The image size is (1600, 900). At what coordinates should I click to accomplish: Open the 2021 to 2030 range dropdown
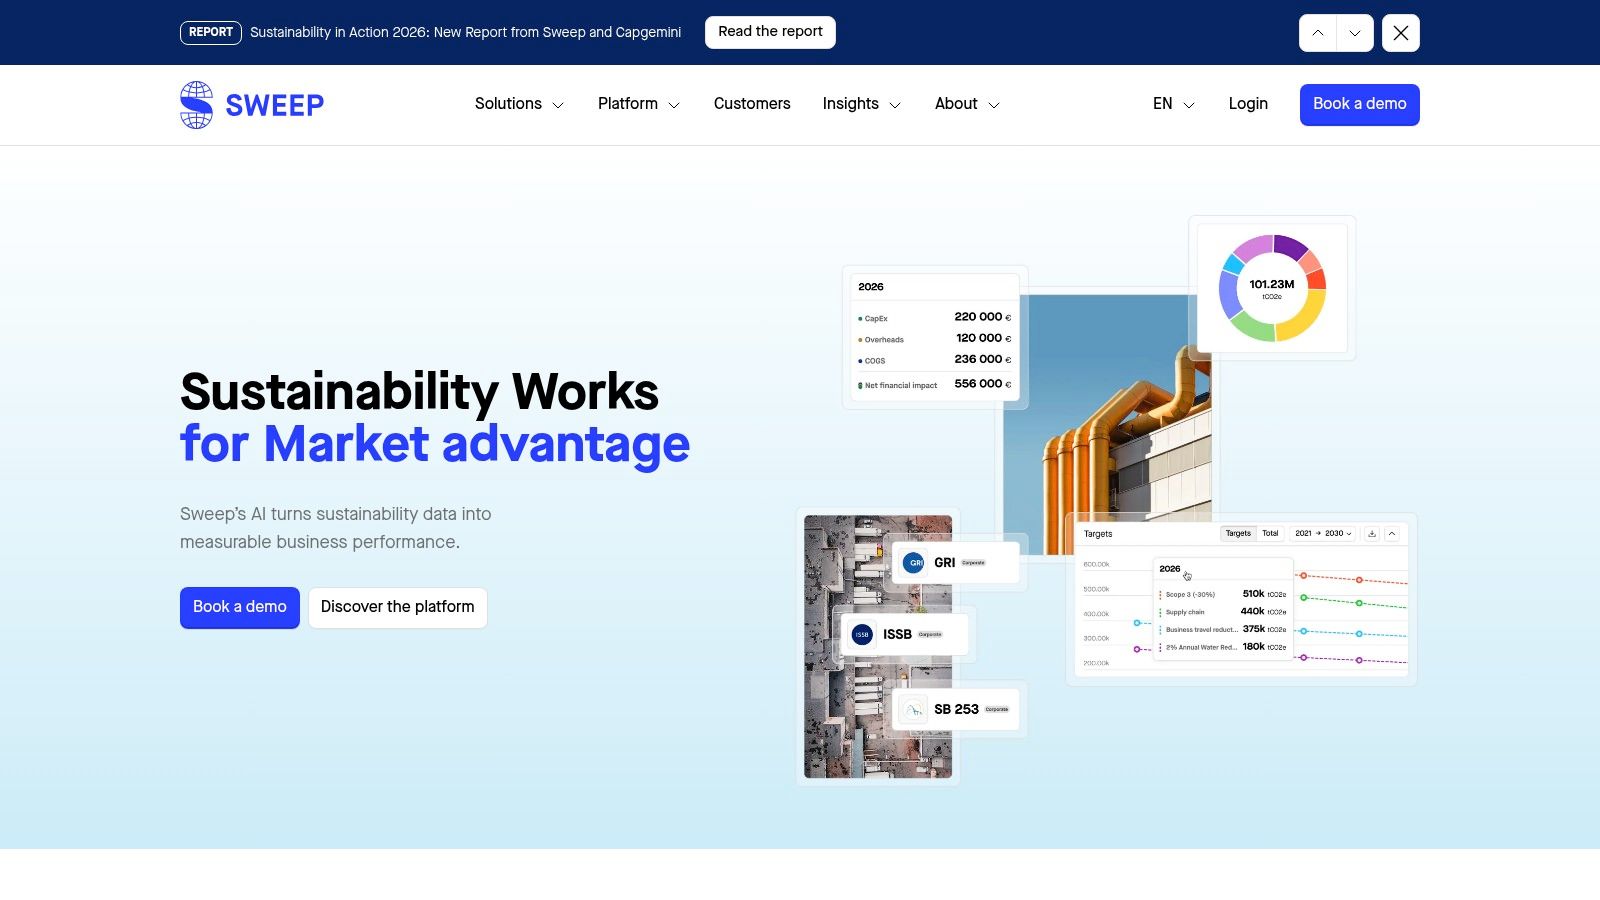point(1323,533)
